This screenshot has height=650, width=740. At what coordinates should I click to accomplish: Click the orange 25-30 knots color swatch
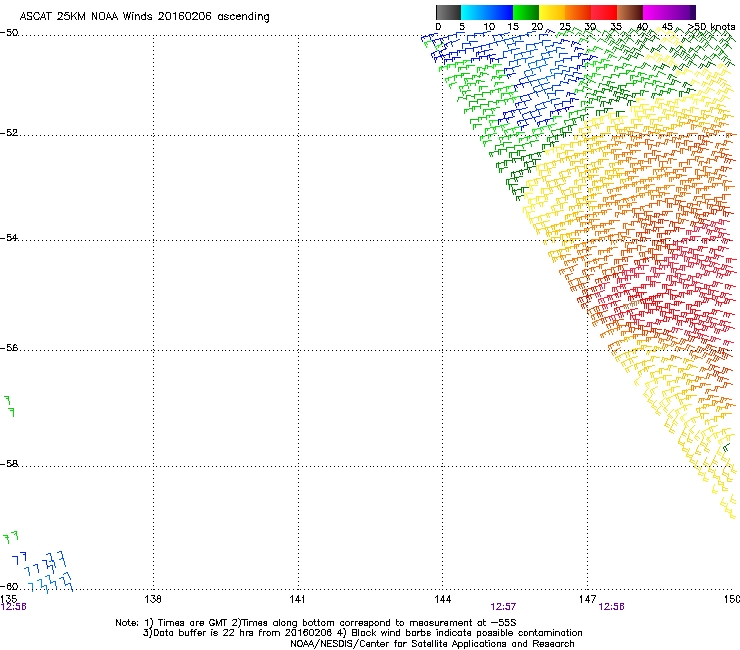(578, 12)
